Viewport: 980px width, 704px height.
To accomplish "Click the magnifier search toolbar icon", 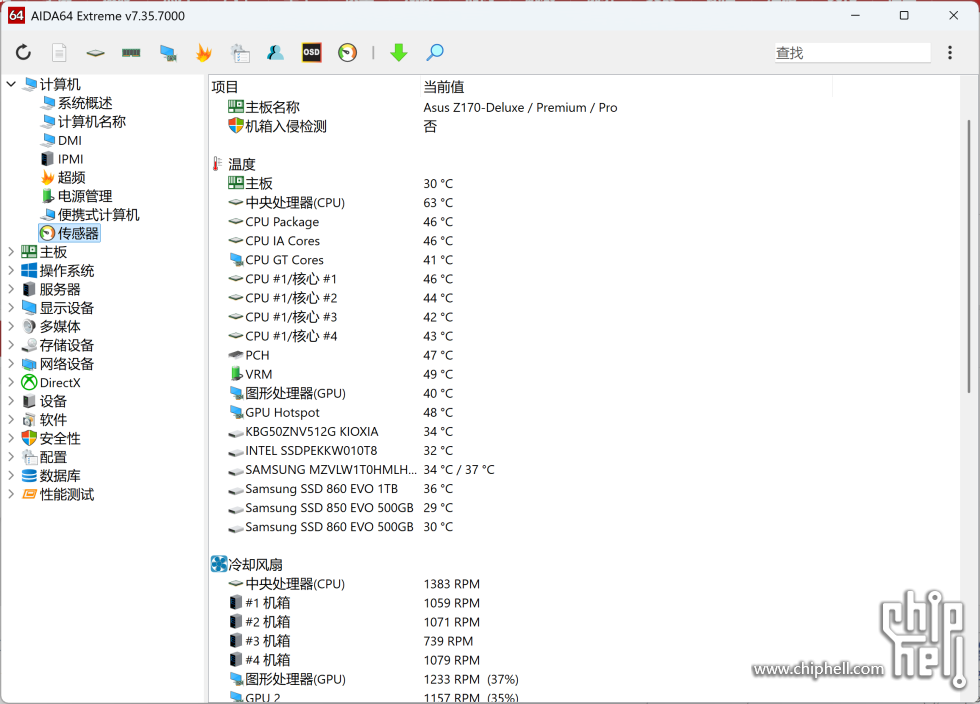I will (435, 53).
